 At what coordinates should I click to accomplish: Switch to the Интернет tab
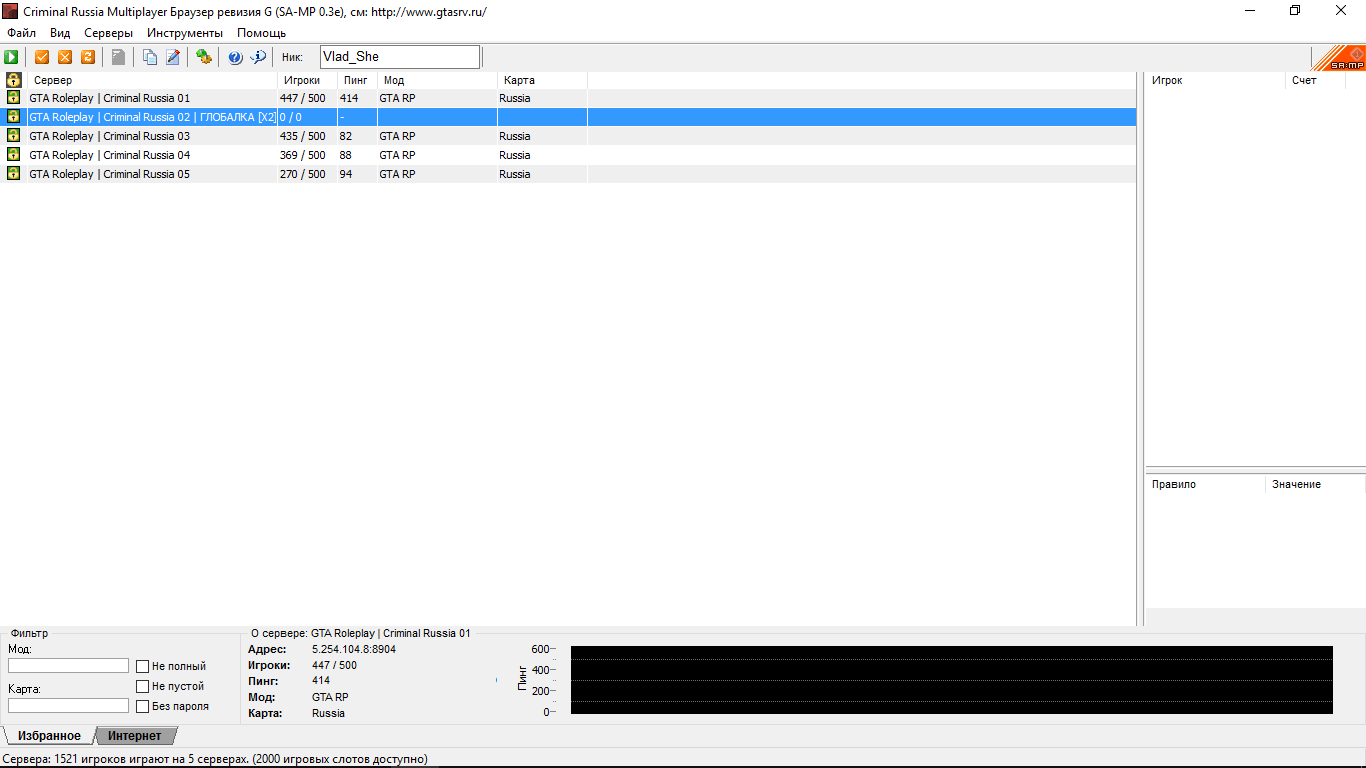pos(135,736)
